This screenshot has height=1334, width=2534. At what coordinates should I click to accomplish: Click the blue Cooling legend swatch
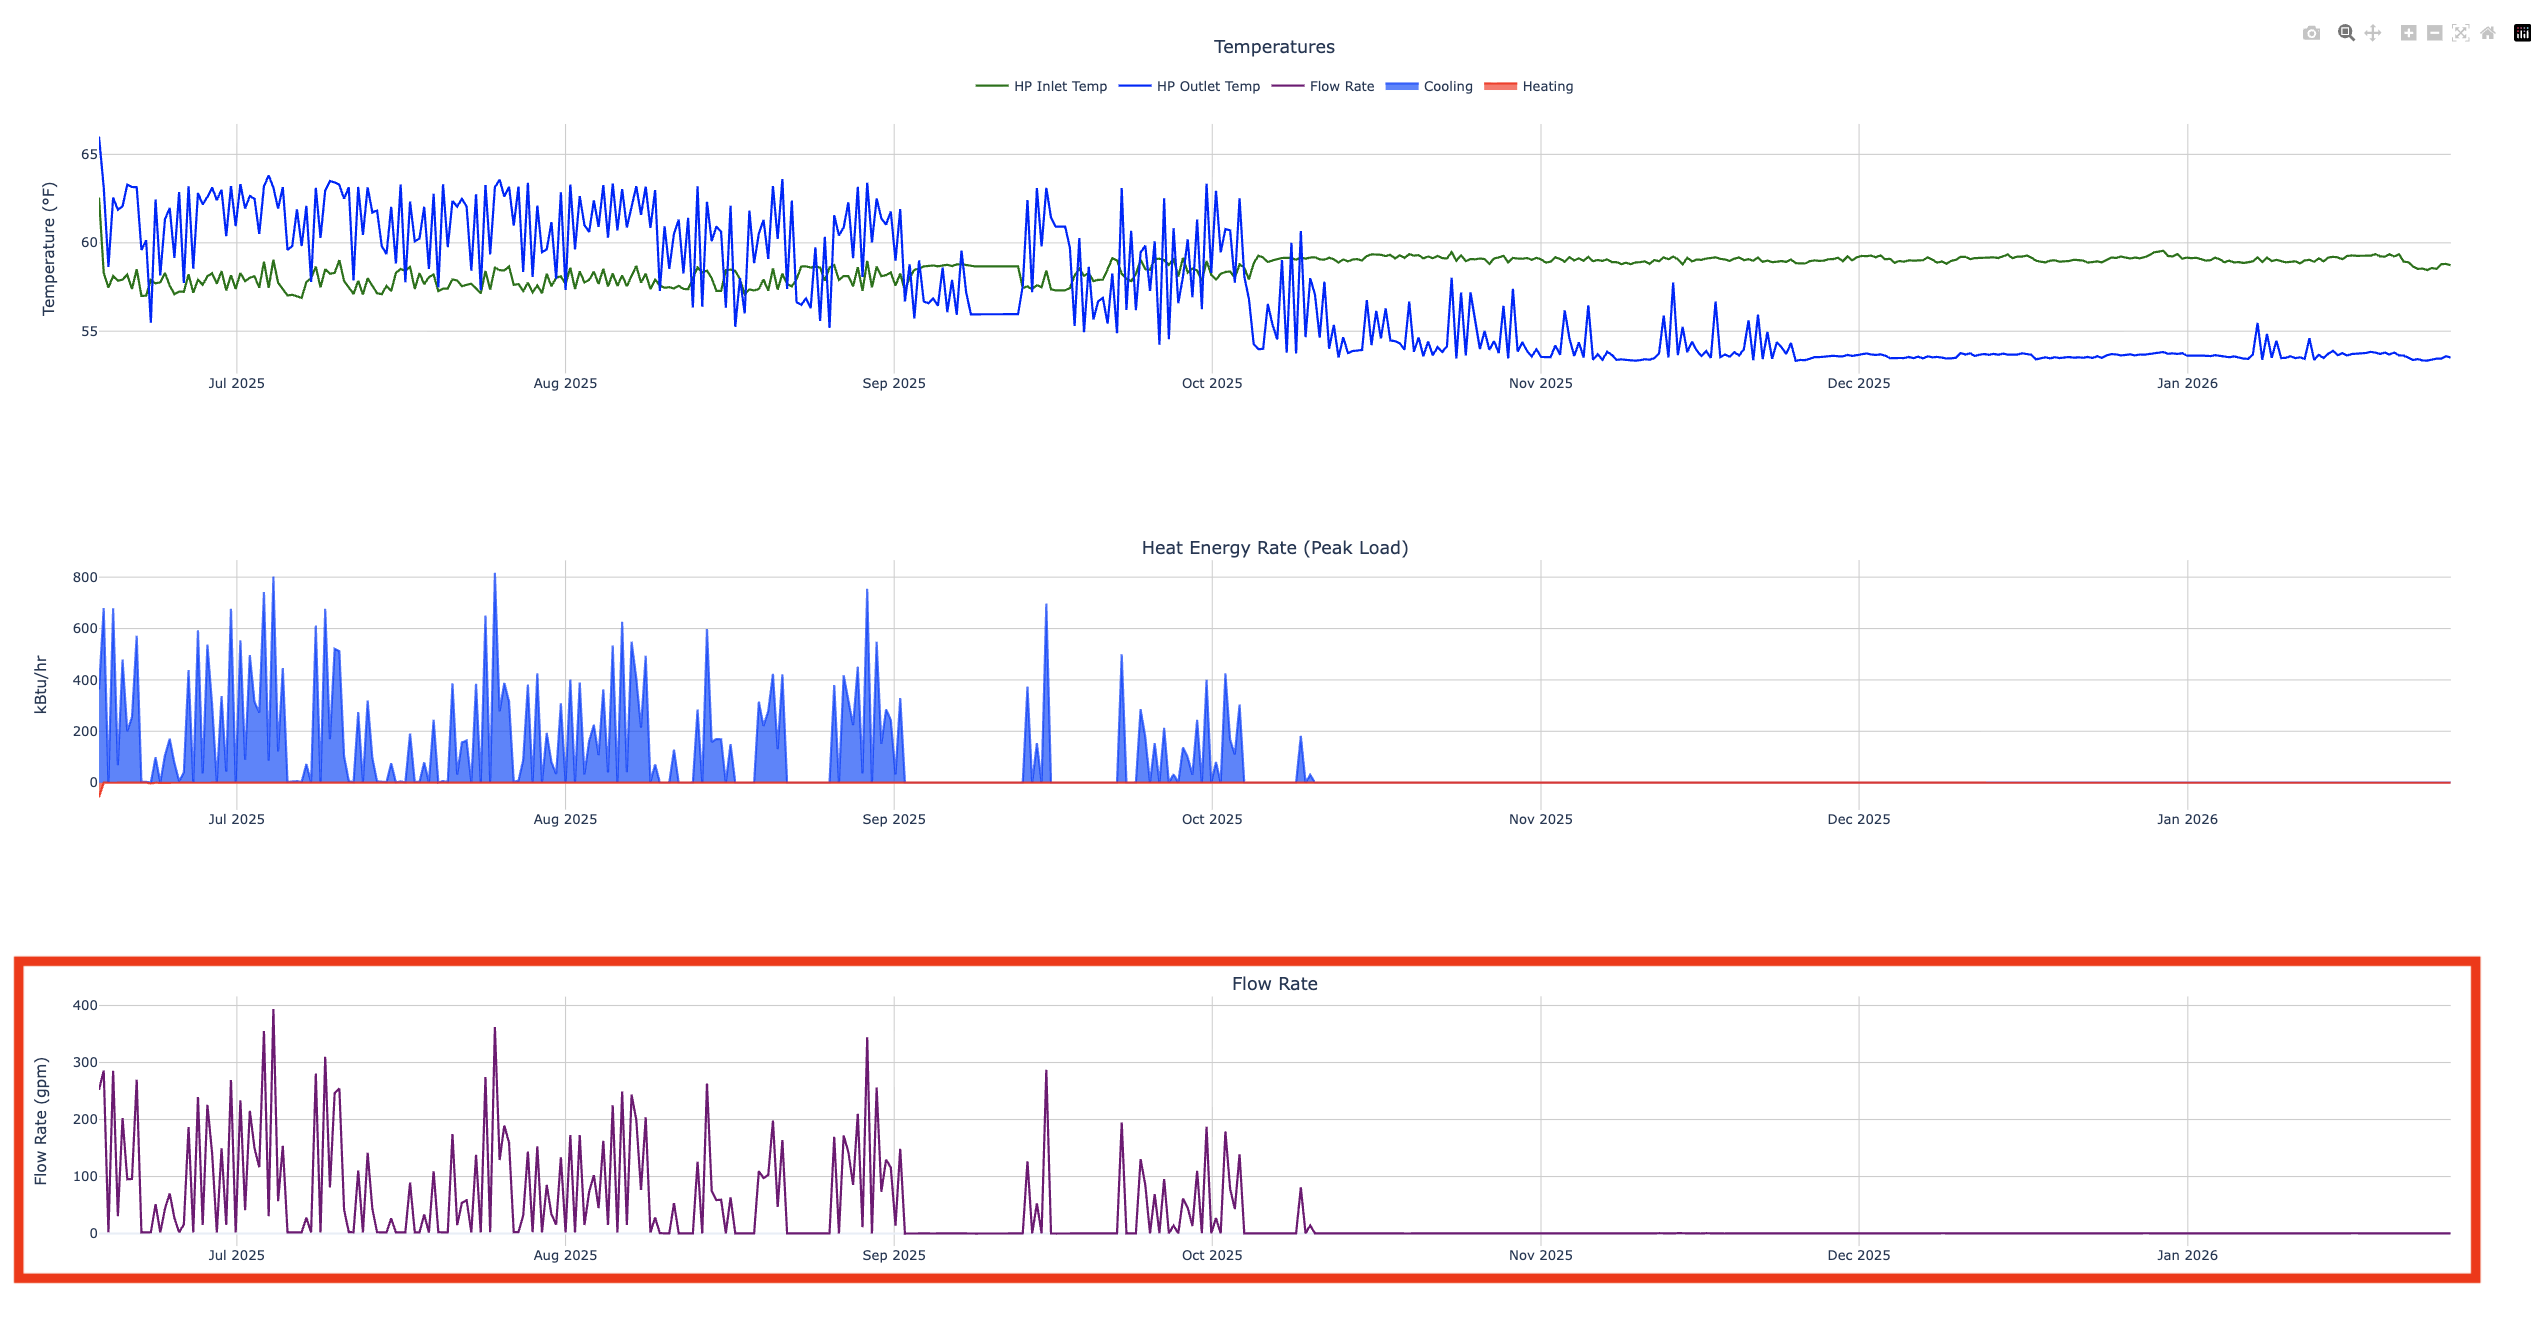tap(1402, 87)
